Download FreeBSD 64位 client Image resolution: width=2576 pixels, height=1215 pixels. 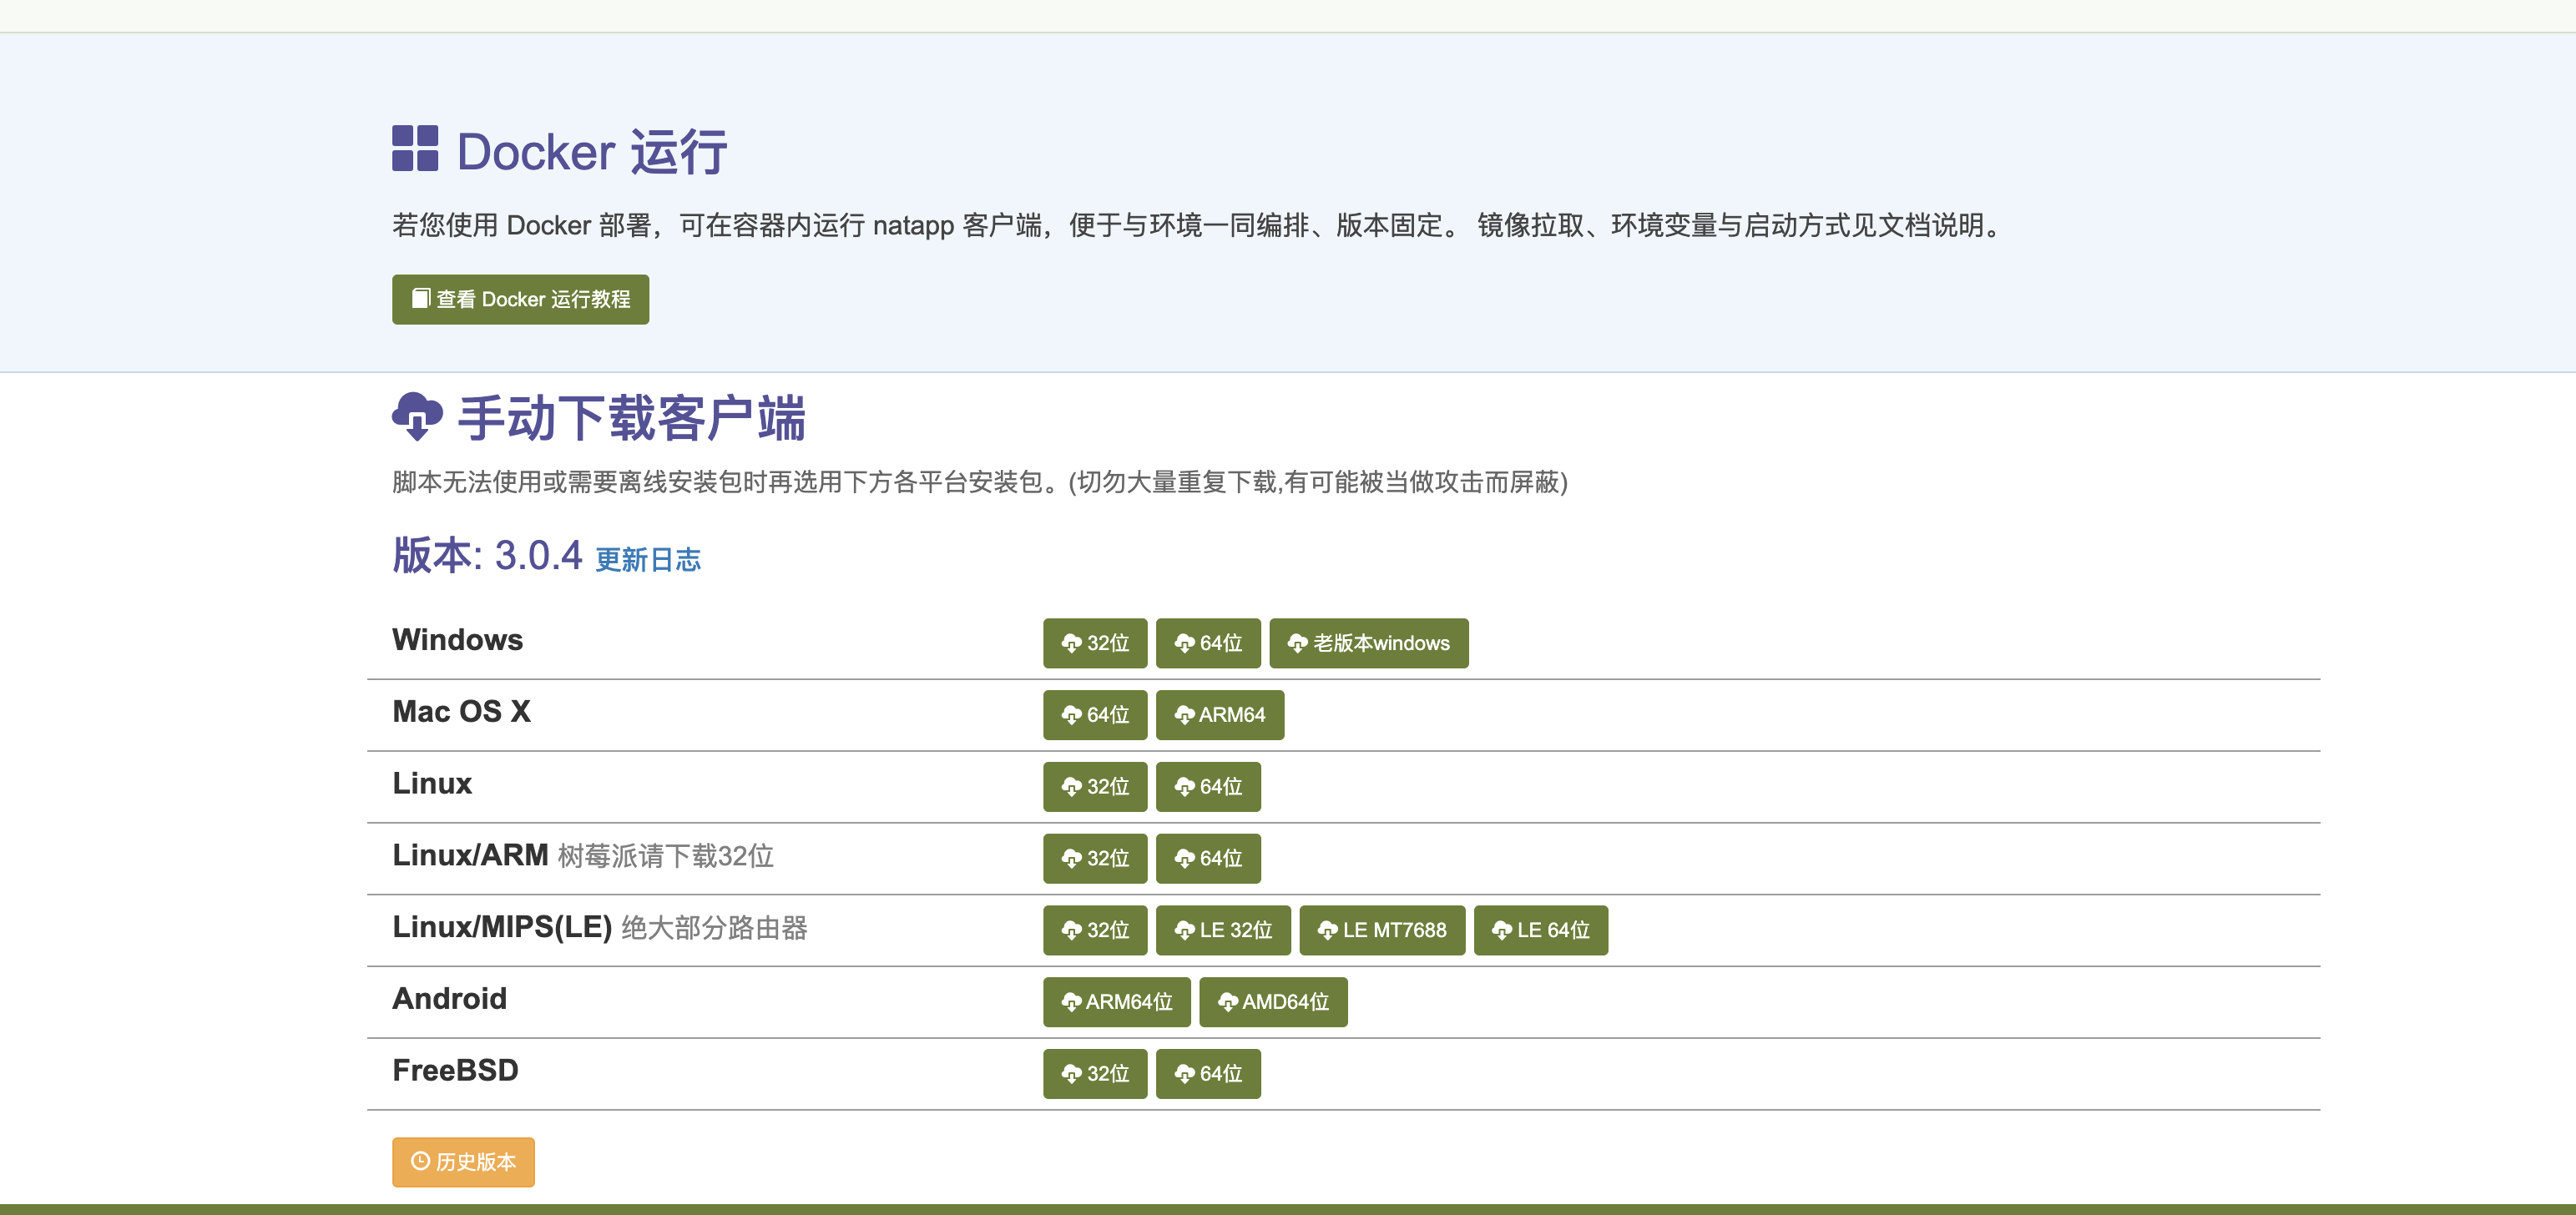[1208, 1074]
